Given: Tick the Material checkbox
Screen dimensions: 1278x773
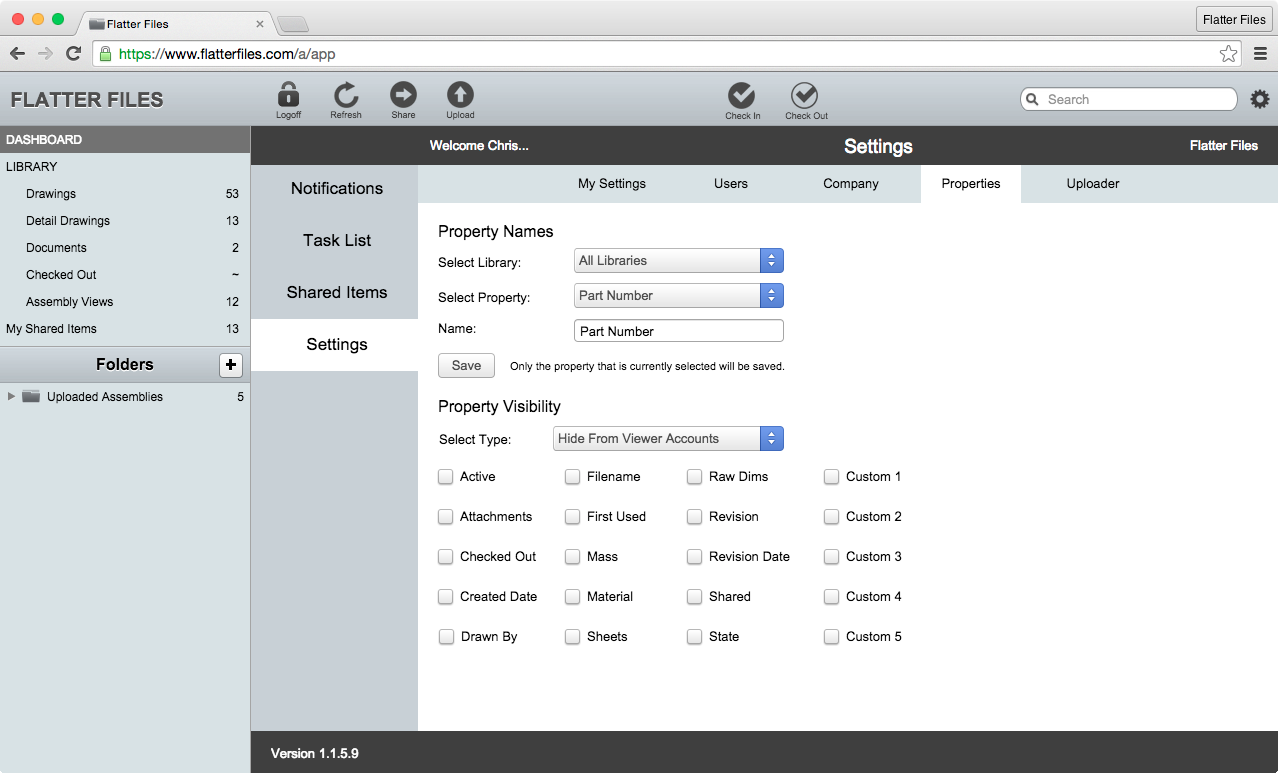Looking at the screenshot, I should [572, 597].
